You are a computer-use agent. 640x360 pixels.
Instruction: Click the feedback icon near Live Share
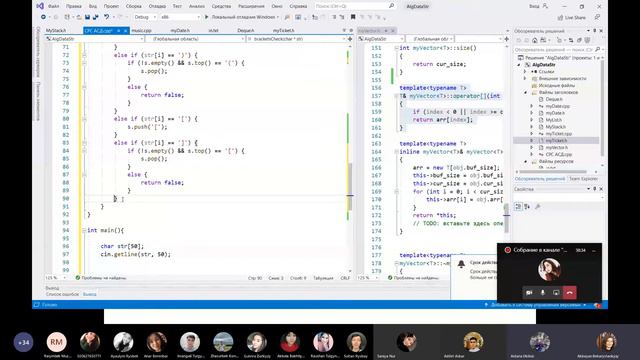click(597, 18)
